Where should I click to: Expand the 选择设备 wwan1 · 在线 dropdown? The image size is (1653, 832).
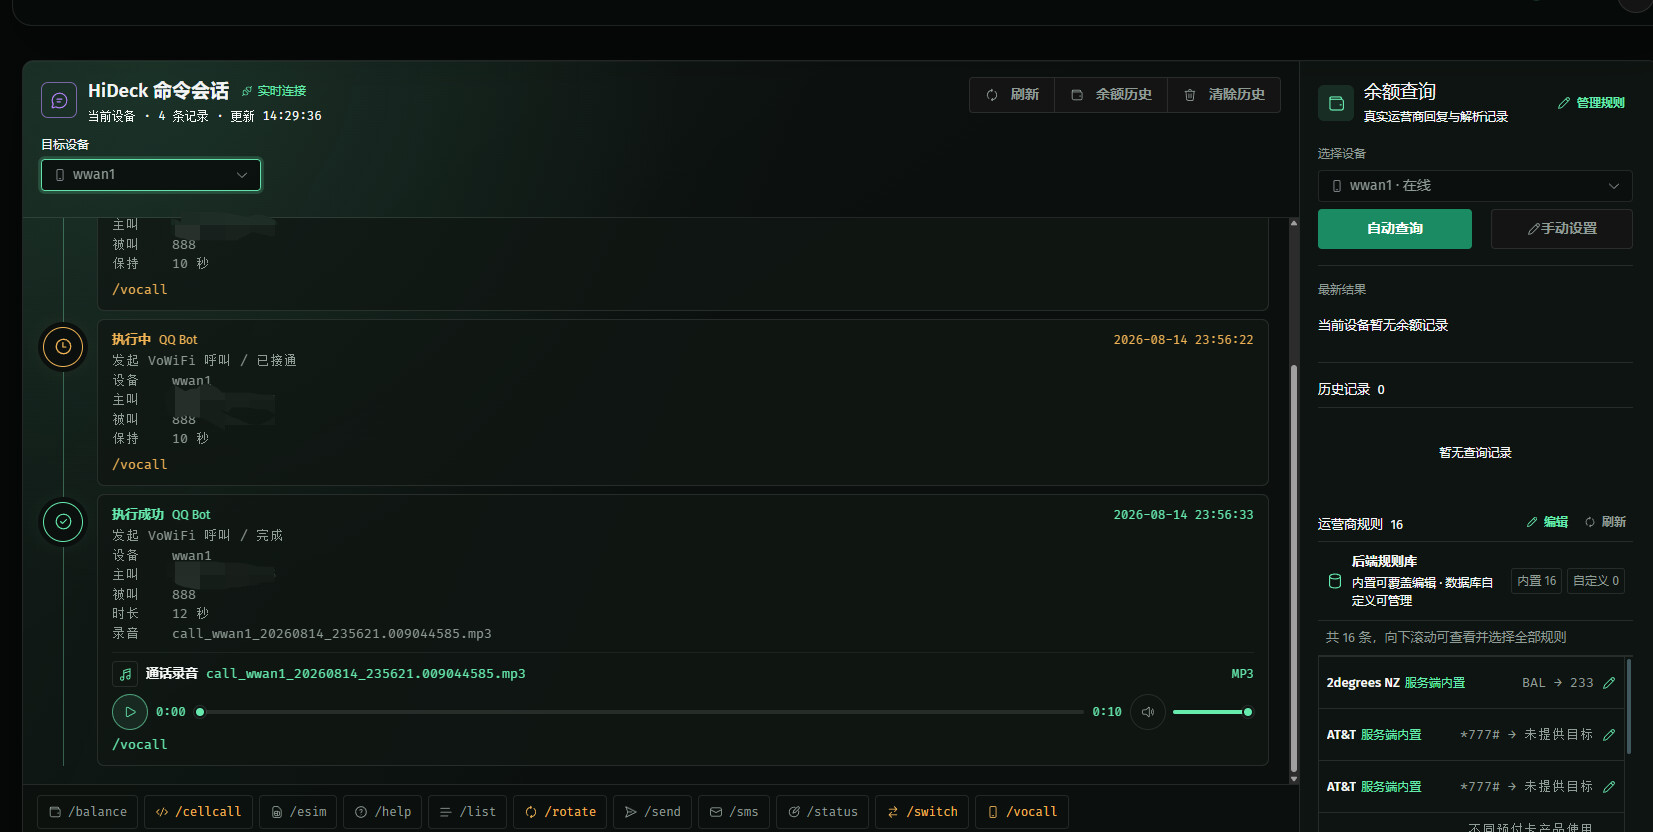click(x=1475, y=186)
